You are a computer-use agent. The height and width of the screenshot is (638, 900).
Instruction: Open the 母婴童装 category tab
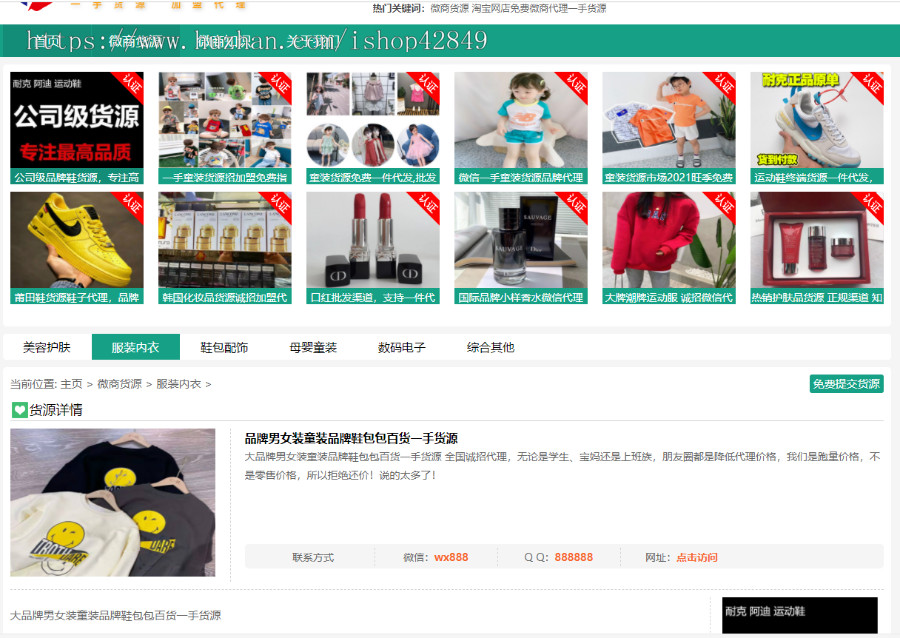(313, 347)
